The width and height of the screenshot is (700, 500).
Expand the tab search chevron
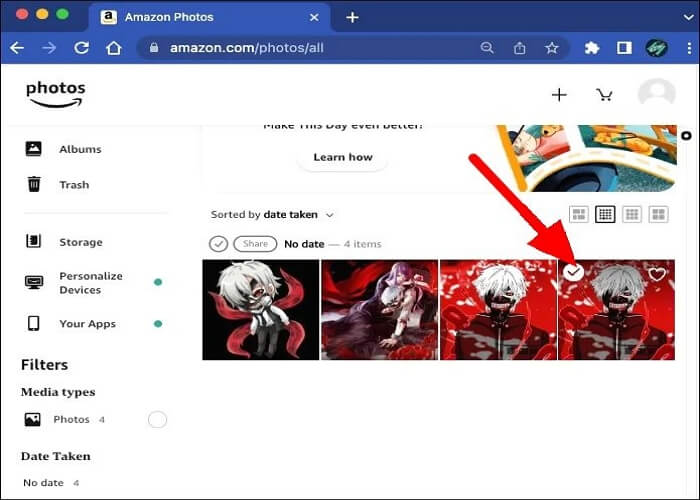(689, 17)
